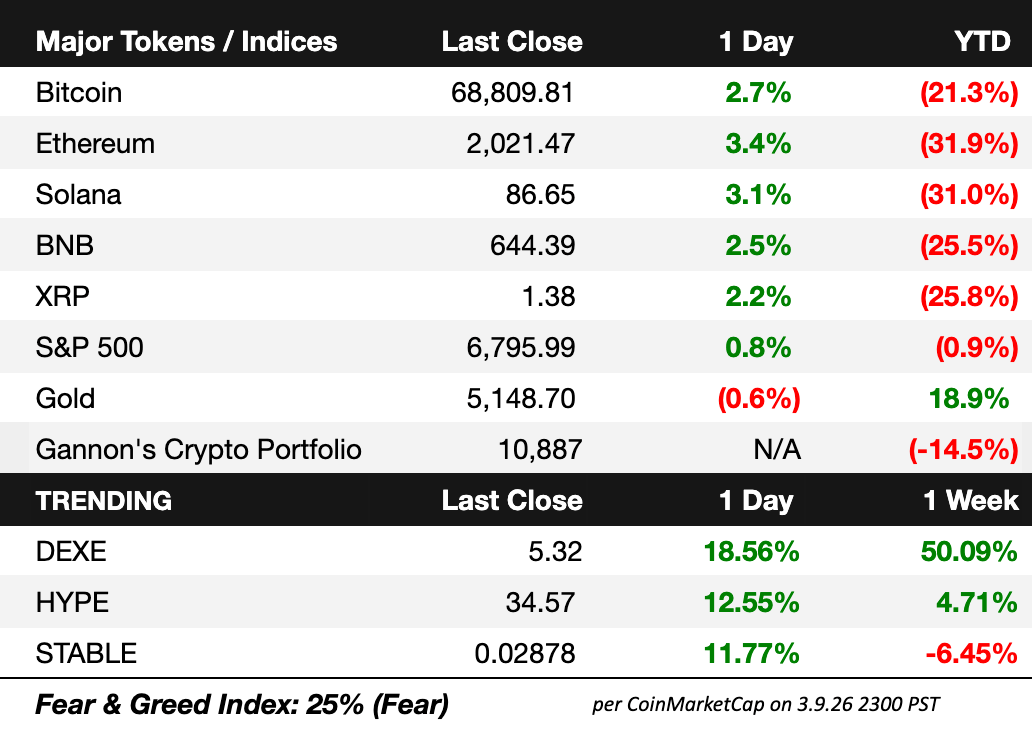Click the TRENDING section header
The height and width of the screenshot is (734, 1032).
pos(103,500)
